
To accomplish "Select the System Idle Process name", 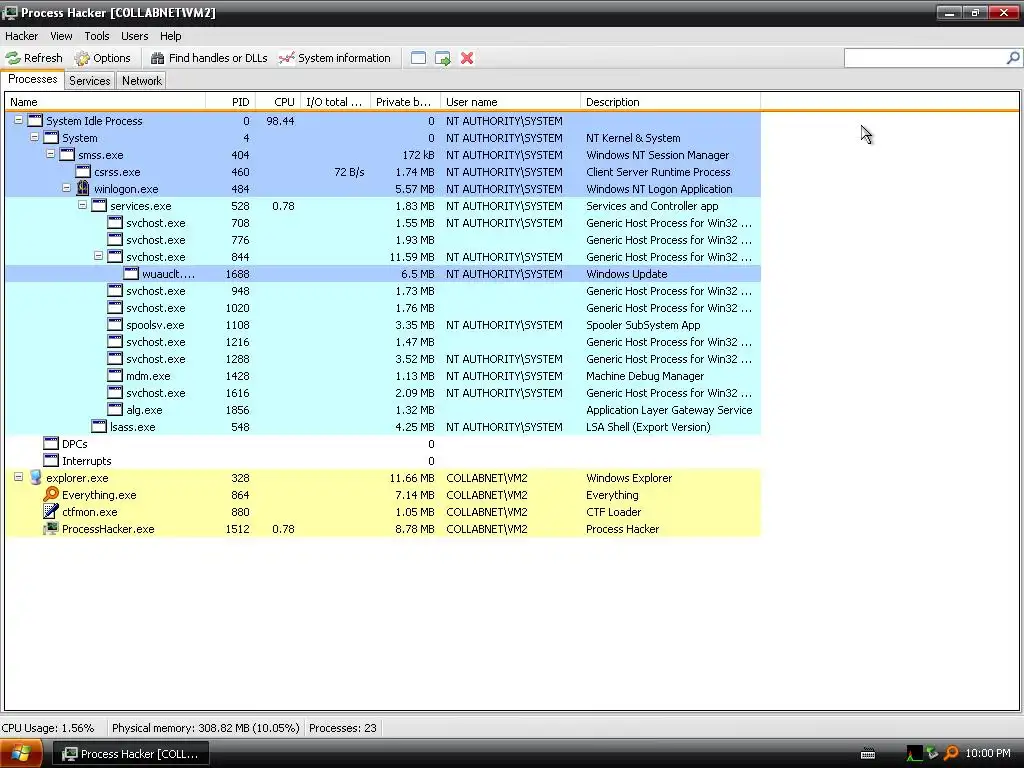I will click(x=94, y=121).
